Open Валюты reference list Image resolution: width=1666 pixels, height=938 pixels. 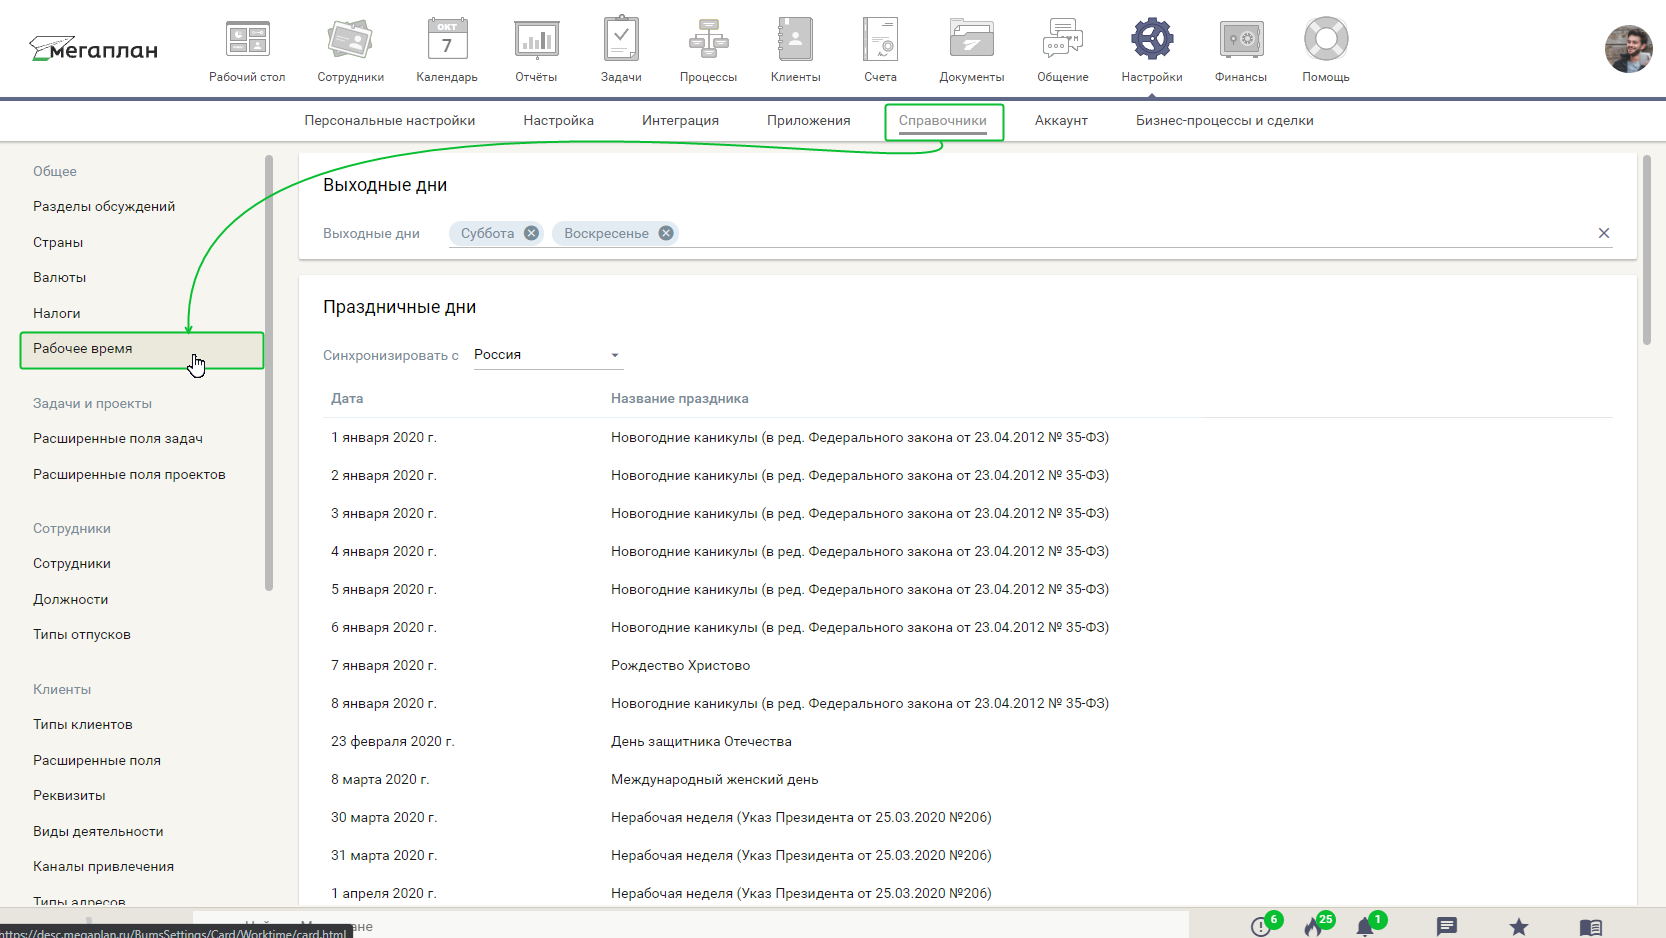click(x=59, y=278)
